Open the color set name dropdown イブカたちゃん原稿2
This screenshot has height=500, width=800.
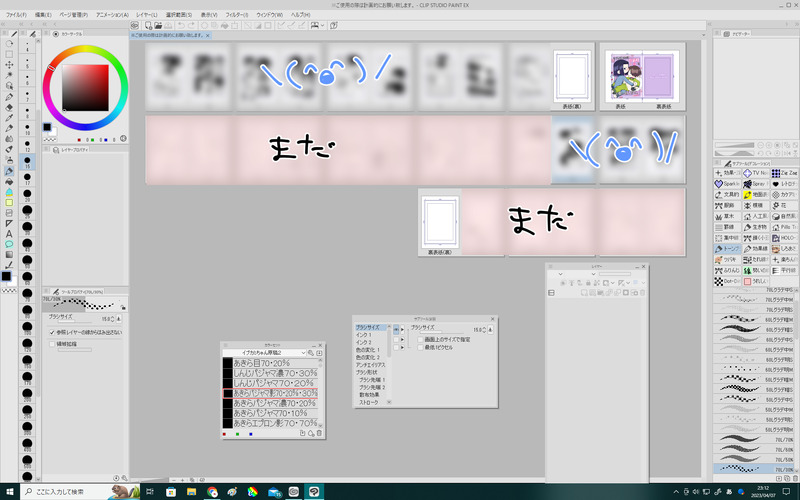(264, 353)
